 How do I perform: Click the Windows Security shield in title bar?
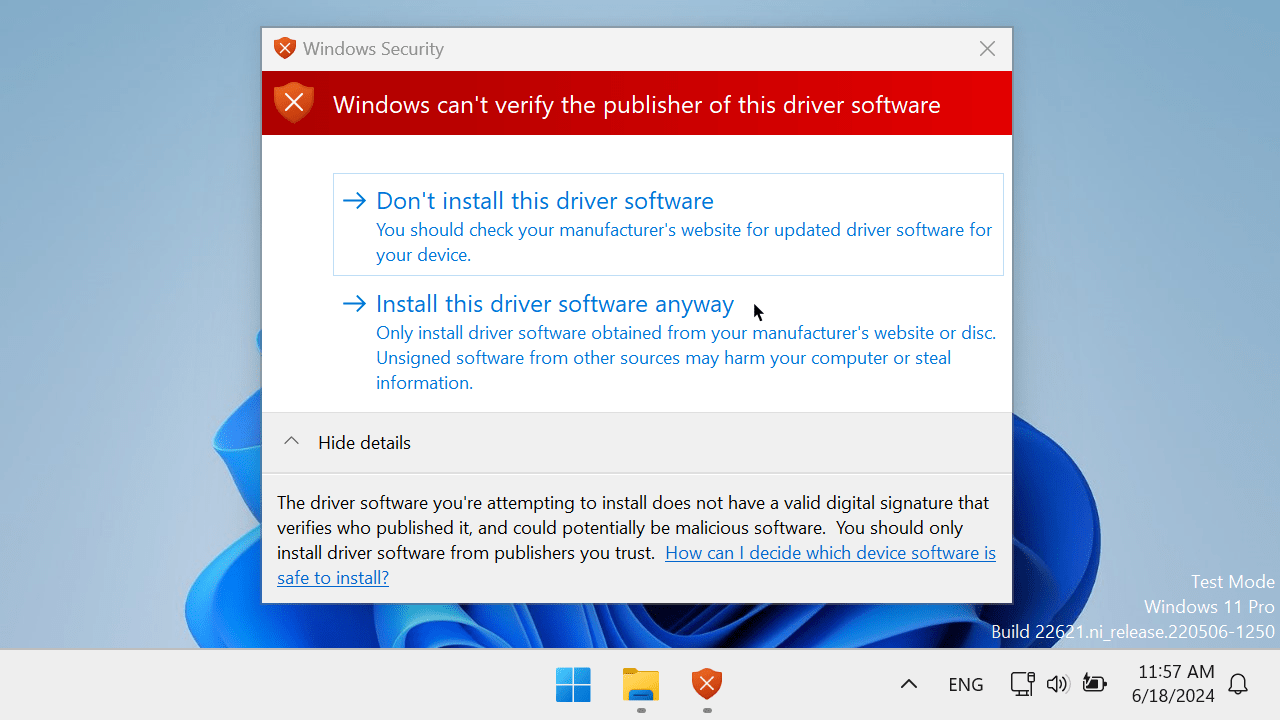click(285, 48)
